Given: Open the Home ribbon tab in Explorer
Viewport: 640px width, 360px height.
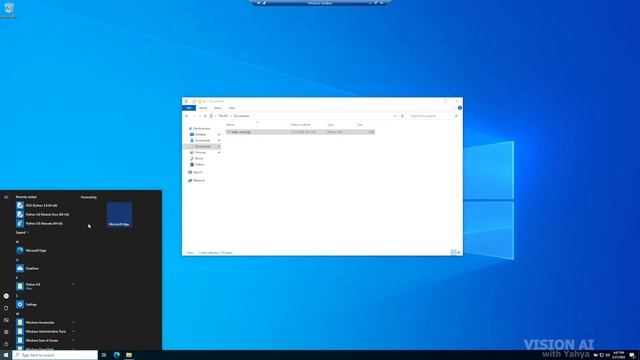Looking at the screenshot, I should tap(203, 108).
